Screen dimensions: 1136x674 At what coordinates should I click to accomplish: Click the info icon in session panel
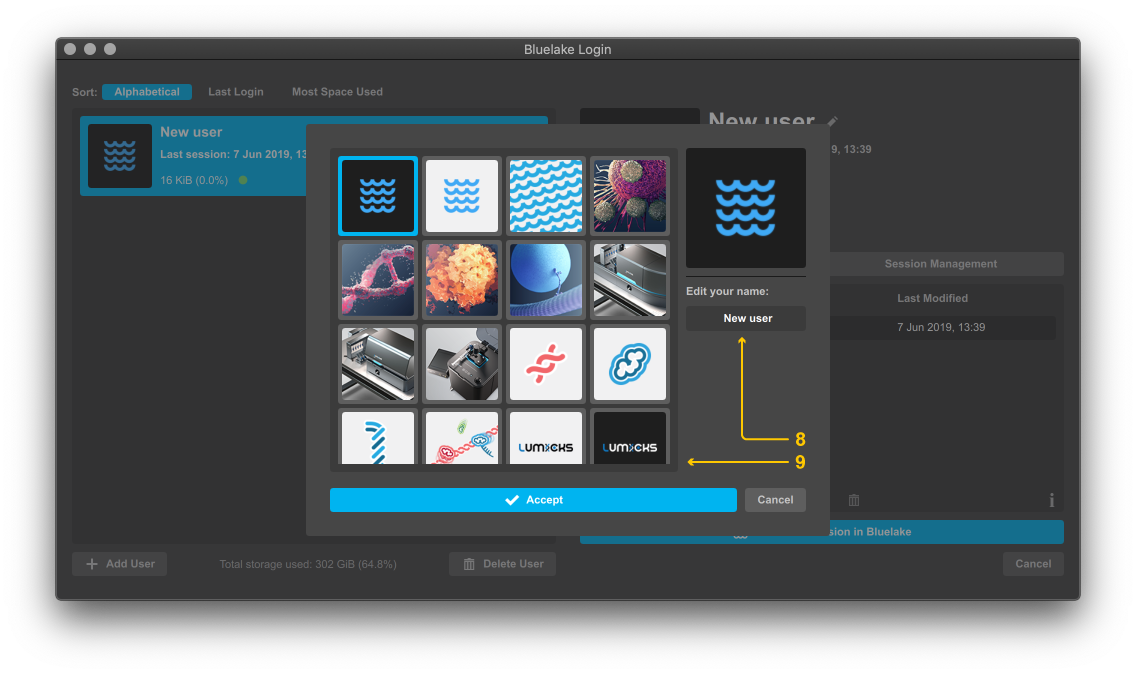pos(1051,501)
